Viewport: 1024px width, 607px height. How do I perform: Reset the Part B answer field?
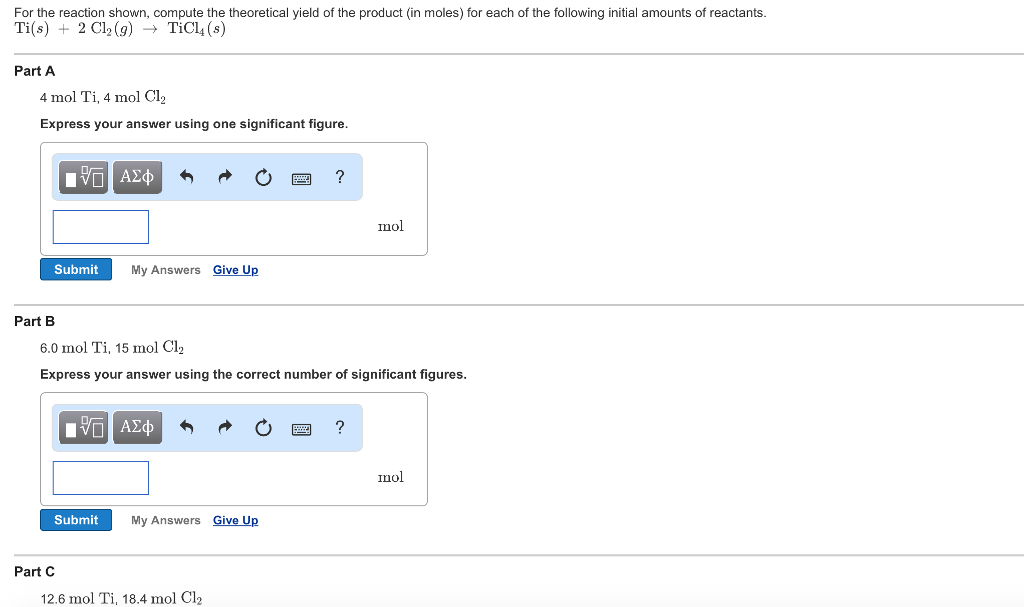[263, 427]
